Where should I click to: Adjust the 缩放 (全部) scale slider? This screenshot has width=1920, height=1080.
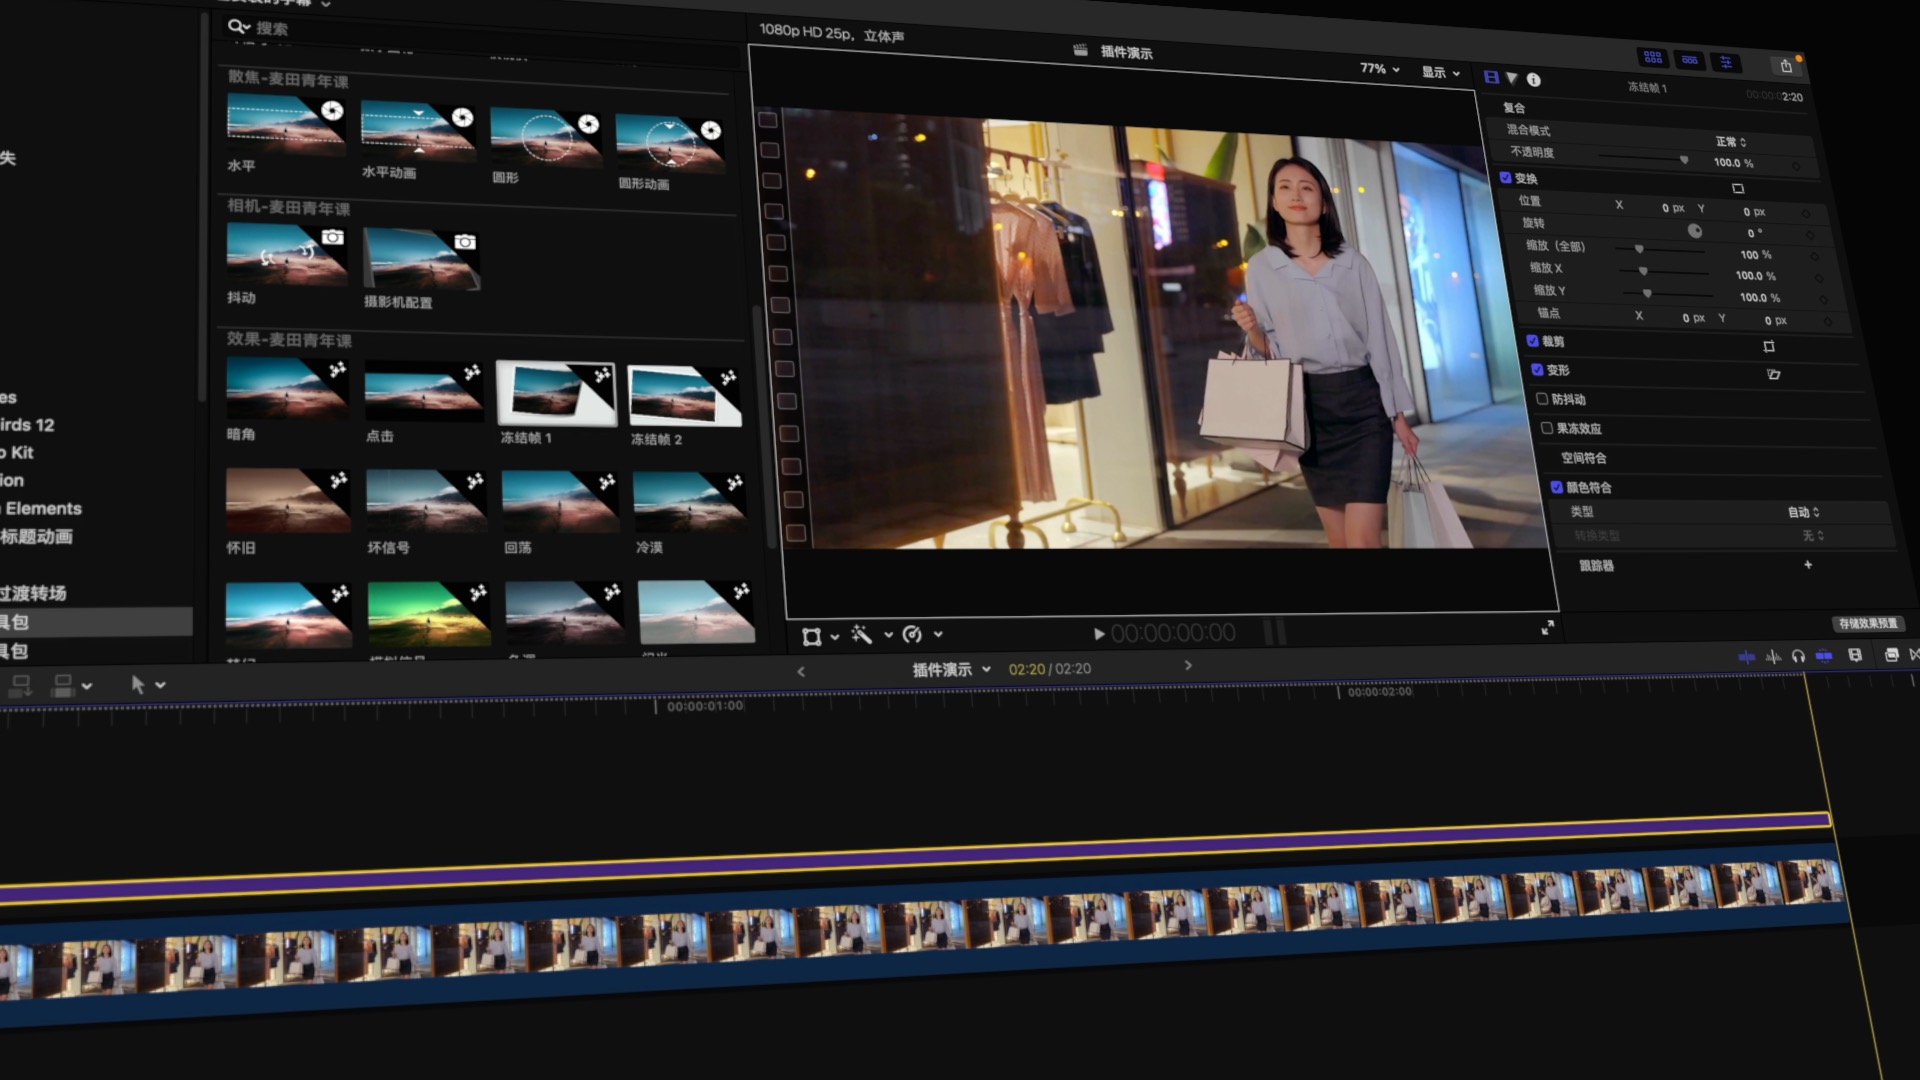pyautogui.click(x=1639, y=248)
